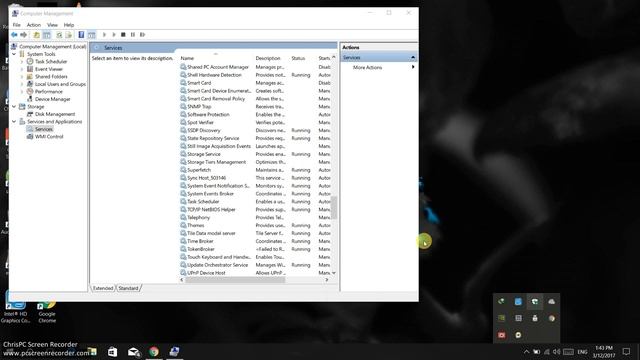Click the Pause Service toolbar icon

point(133,35)
